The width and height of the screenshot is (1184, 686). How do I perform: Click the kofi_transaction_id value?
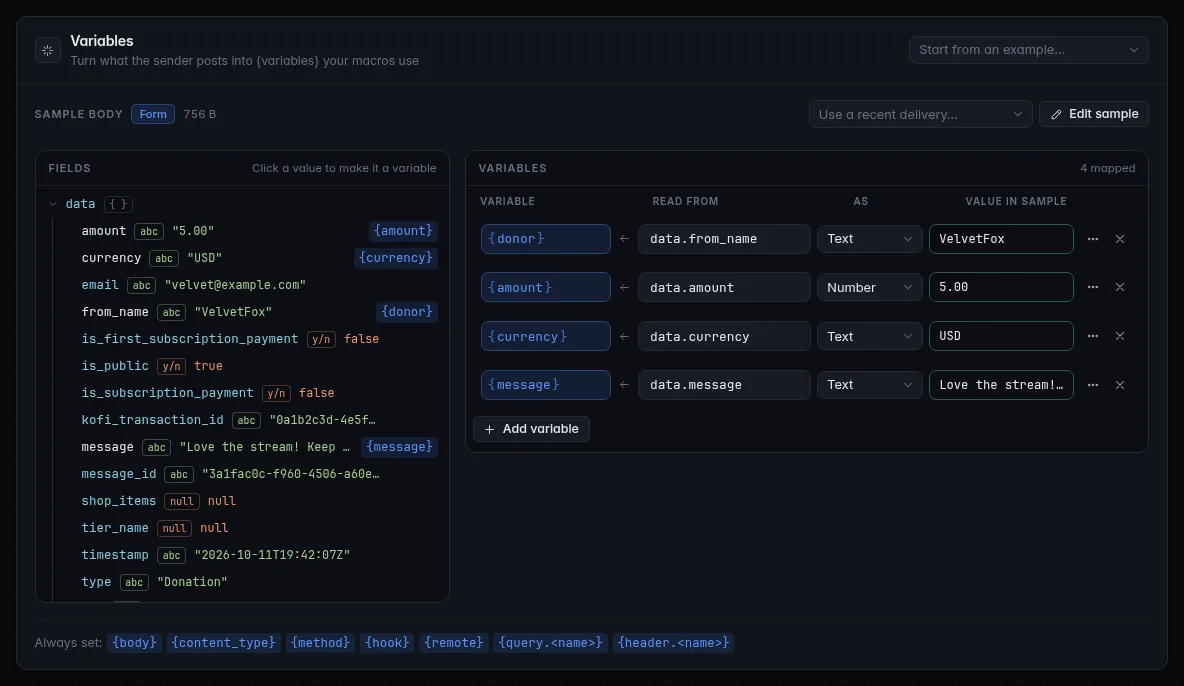coord(322,420)
